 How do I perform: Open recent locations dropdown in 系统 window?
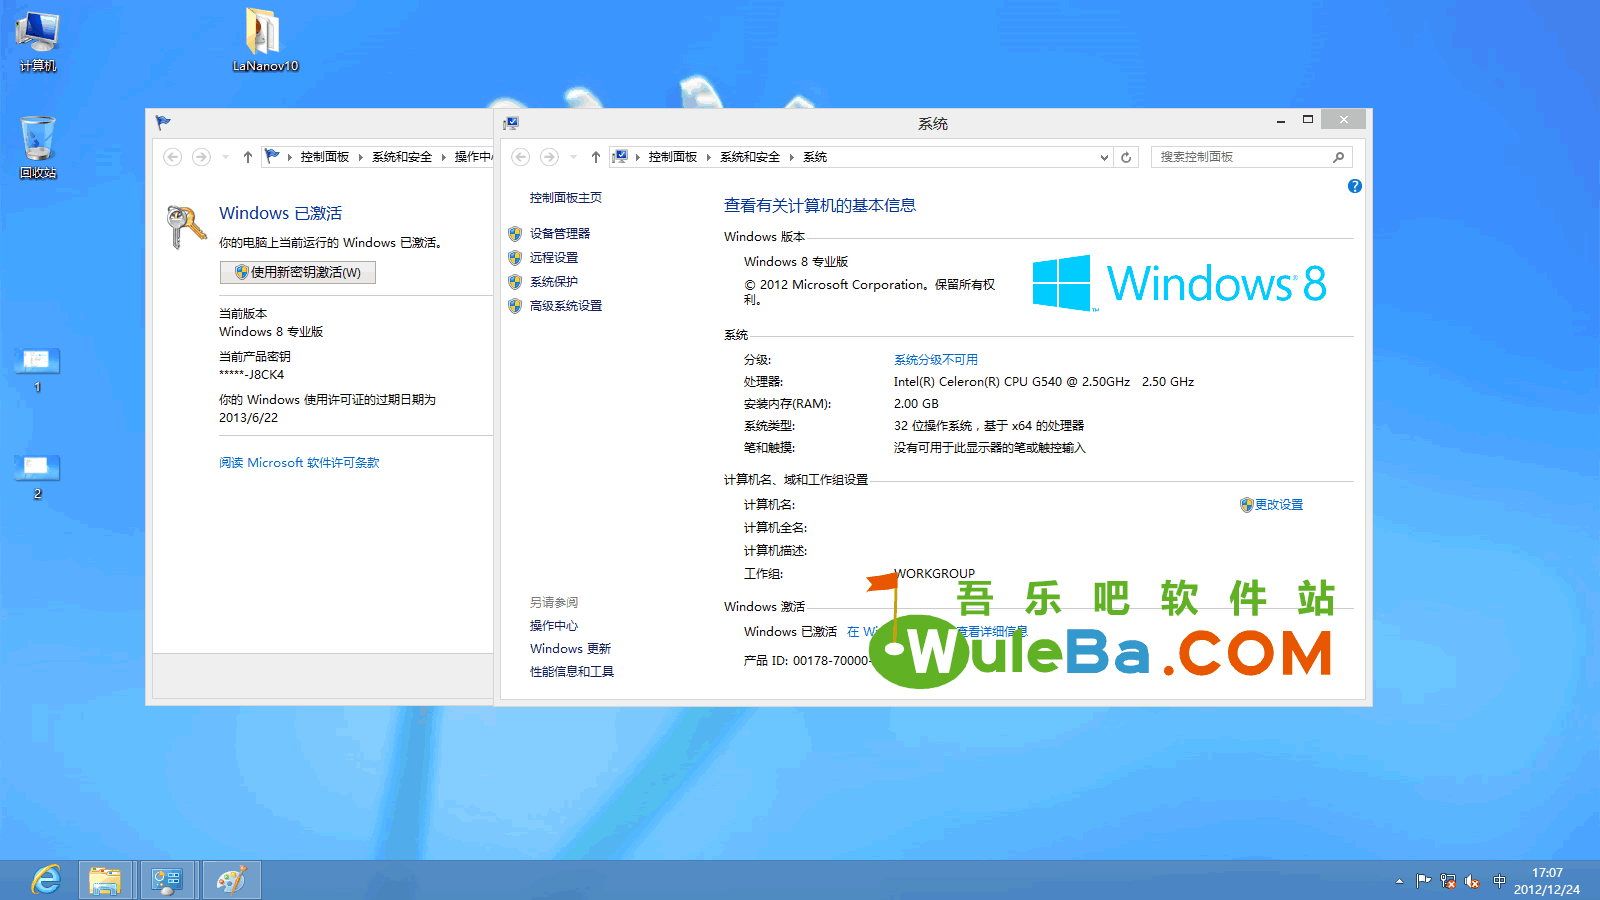click(x=573, y=157)
